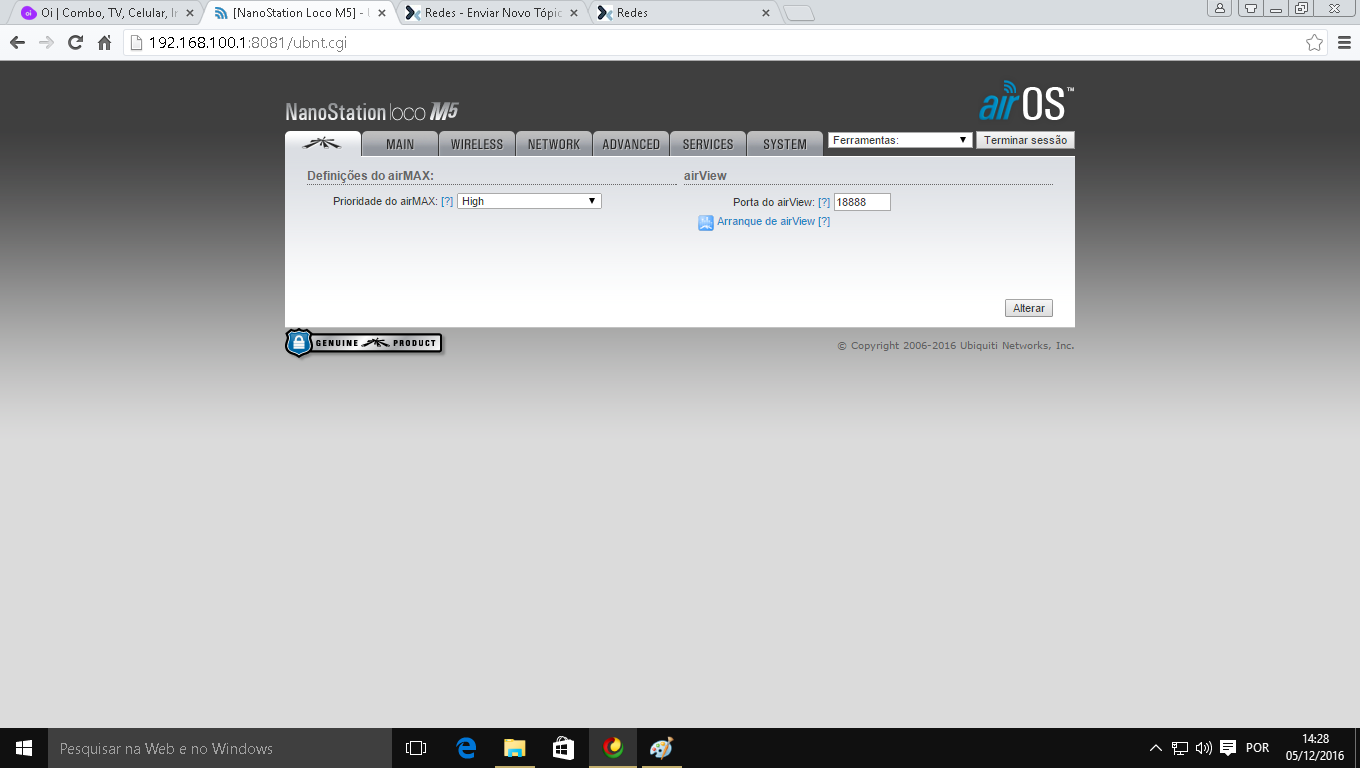The width and height of the screenshot is (1360, 768).
Task: Show hidden system tray icons
Action: pyautogui.click(x=1156, y=748)
